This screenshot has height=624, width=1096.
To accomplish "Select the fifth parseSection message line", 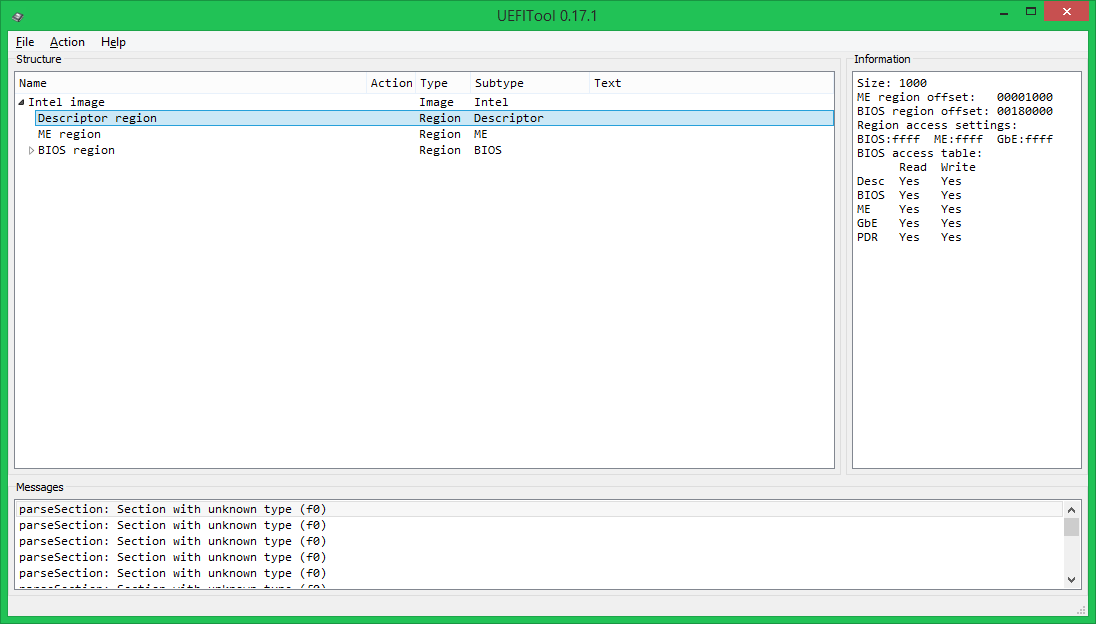I will coord(539,574).
